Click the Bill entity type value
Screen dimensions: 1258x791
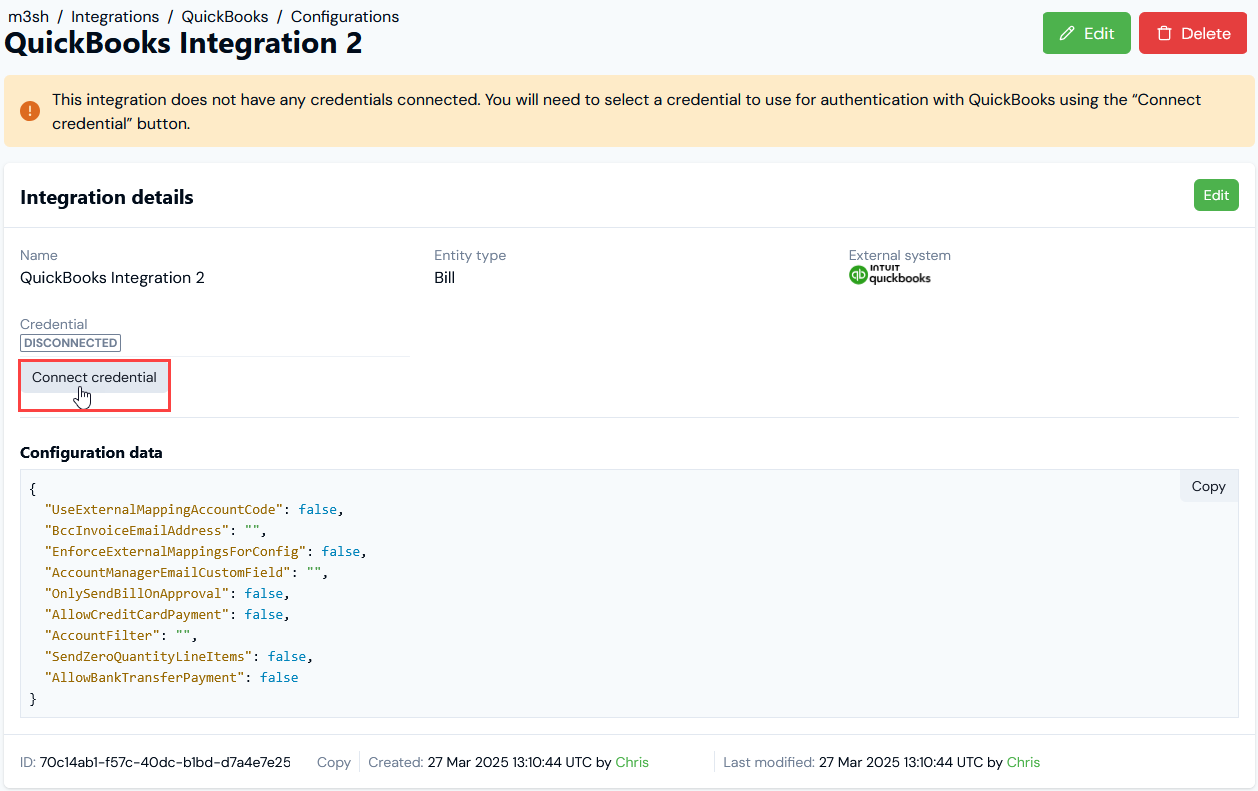click(x=445, y=278)
